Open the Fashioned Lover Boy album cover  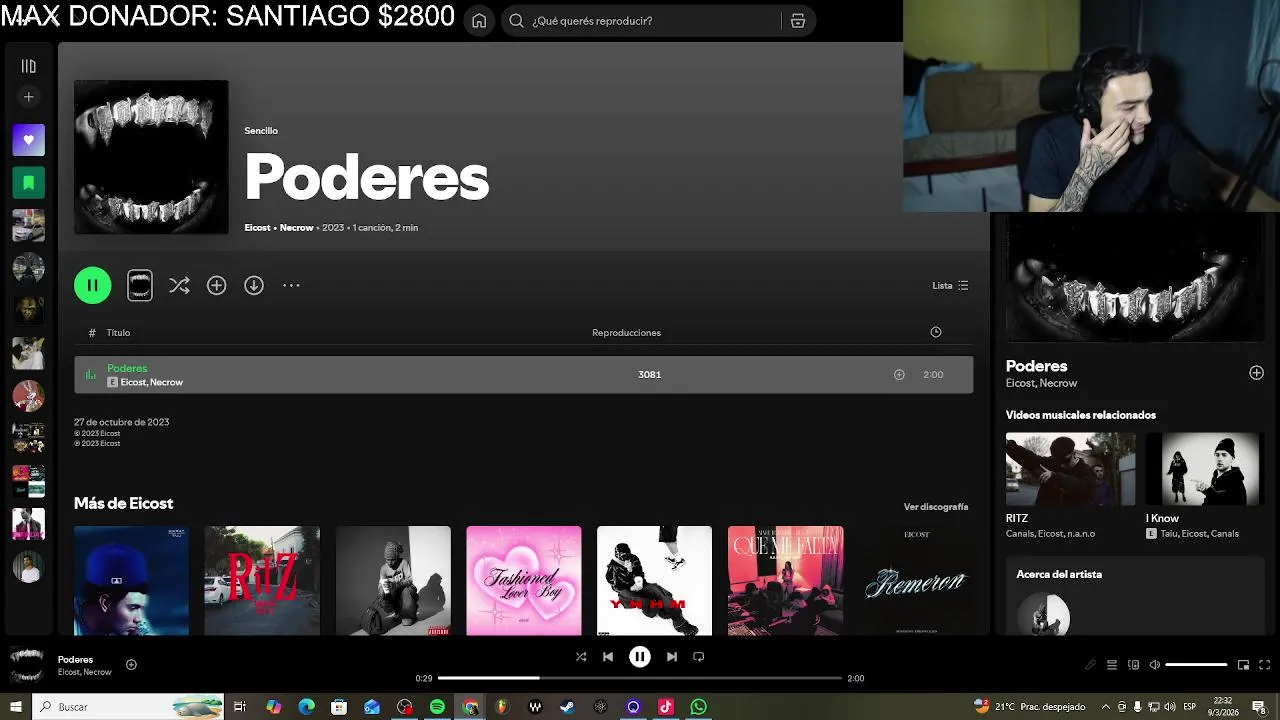tap(523, 581)
